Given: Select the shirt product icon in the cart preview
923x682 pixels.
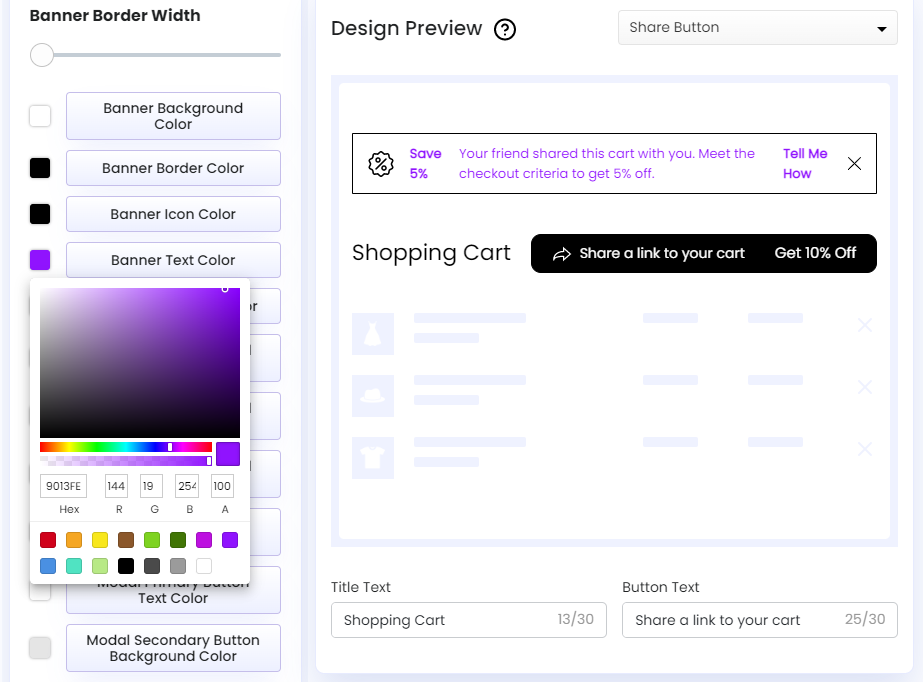Looking at the screenshot, I should [372, 458].
